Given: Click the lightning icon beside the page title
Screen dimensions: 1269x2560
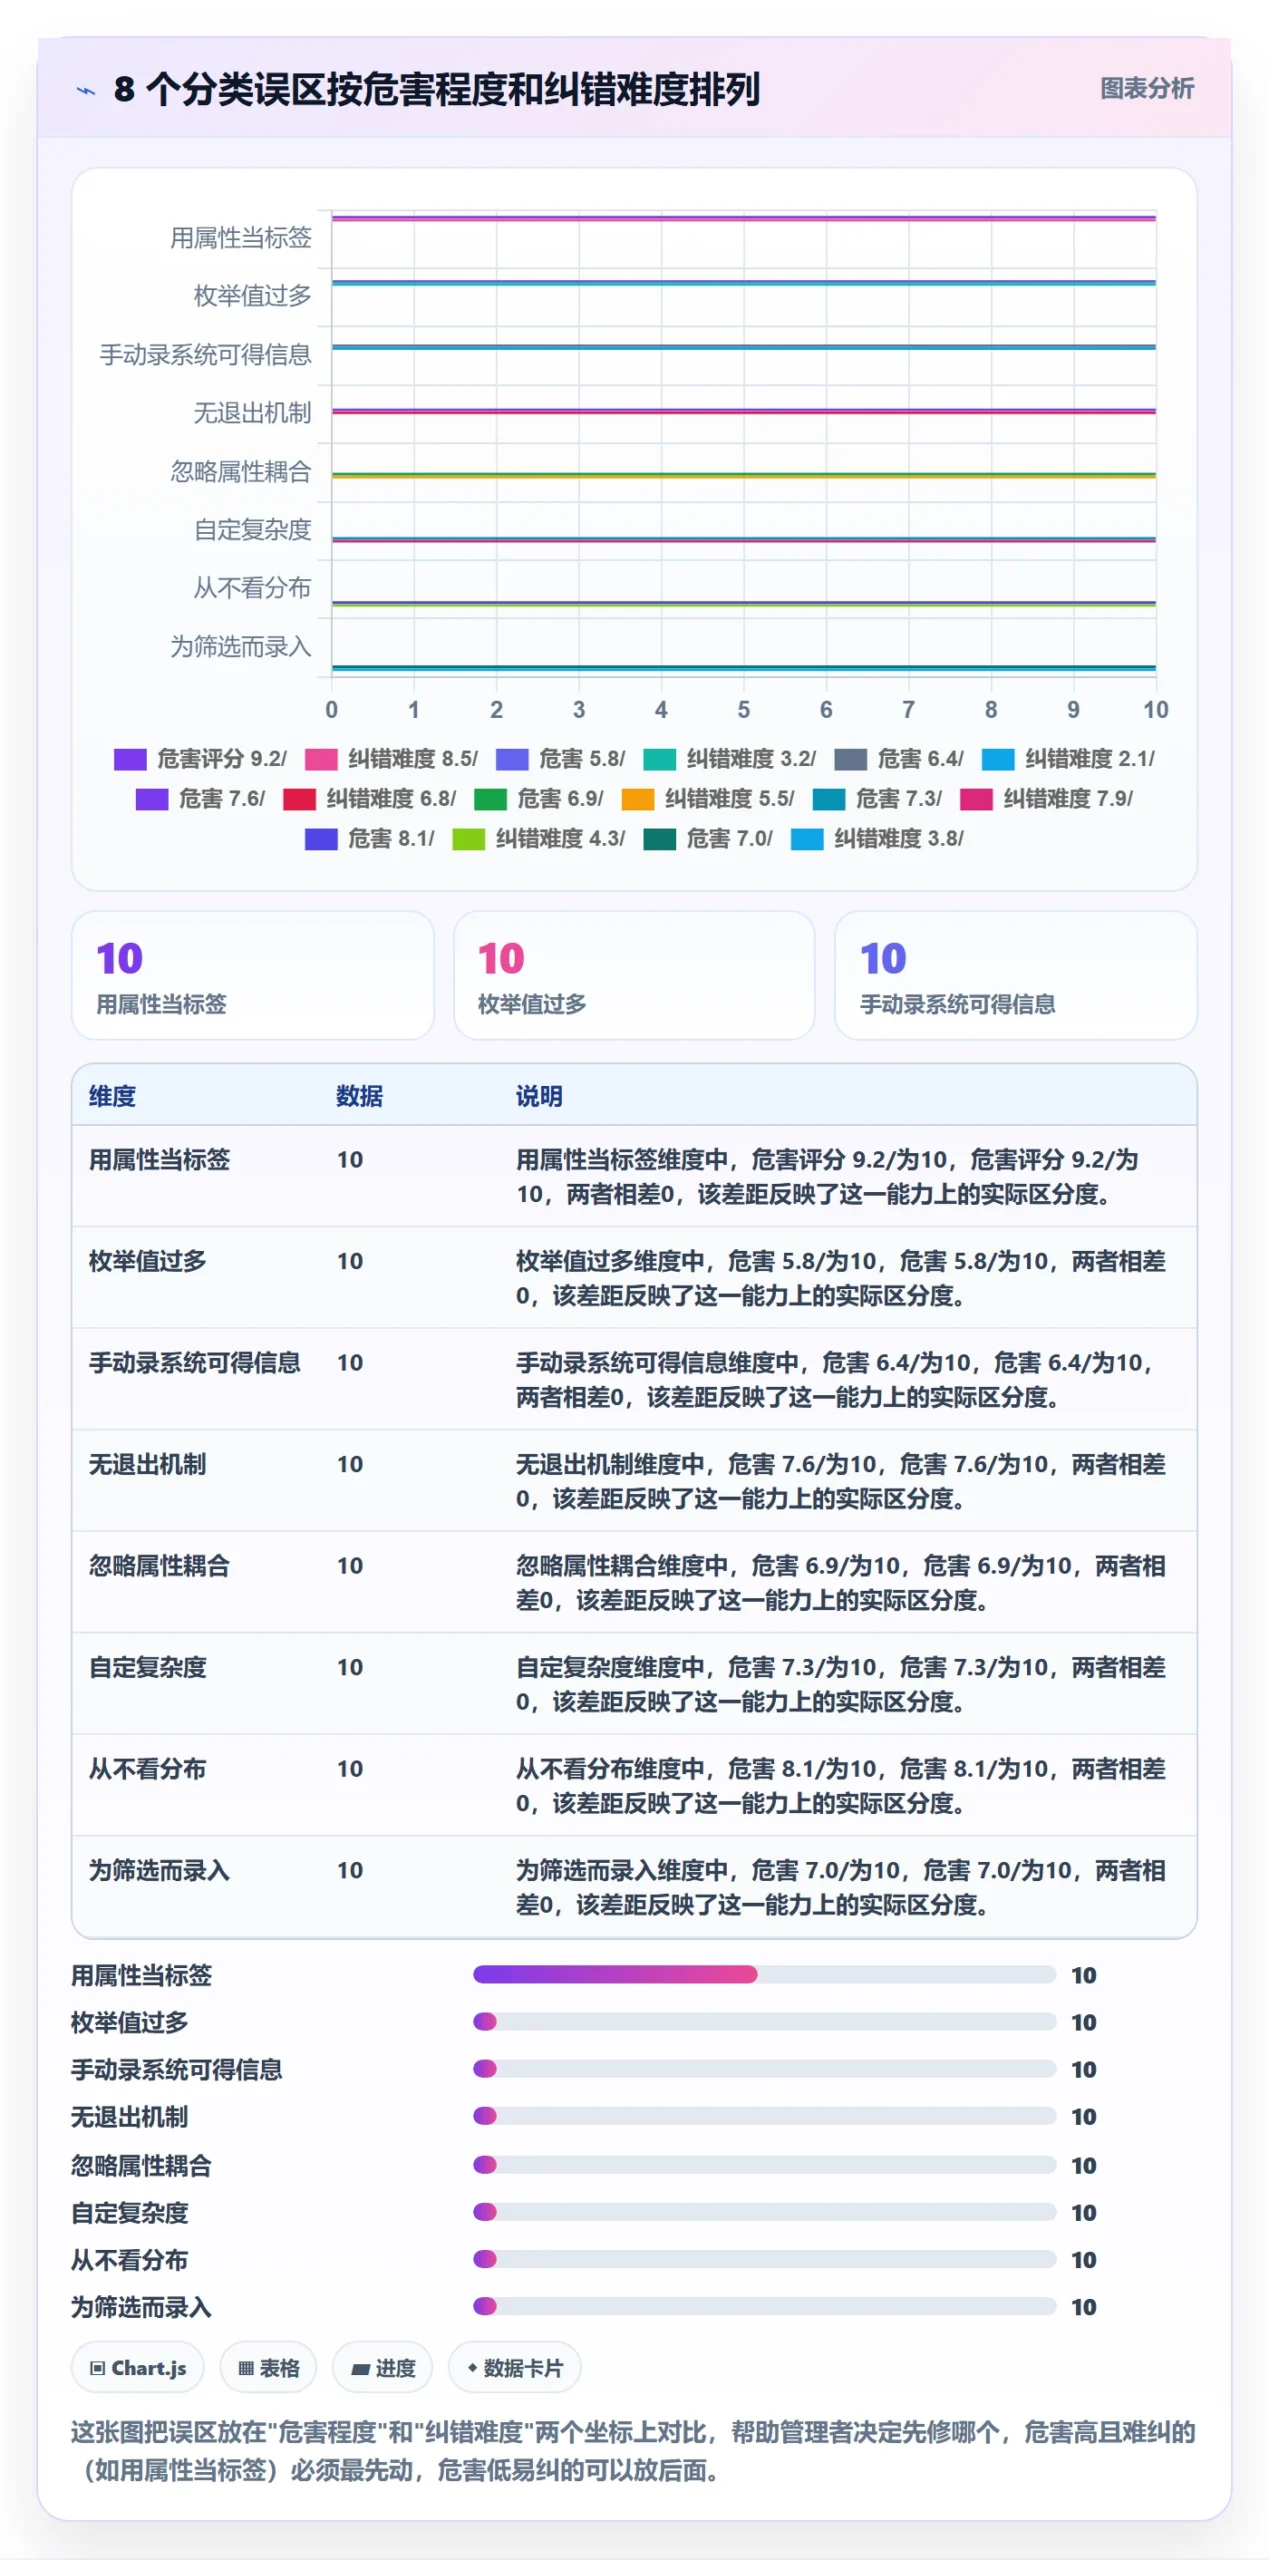Looking at the screenshot, I should pos(86,91).
